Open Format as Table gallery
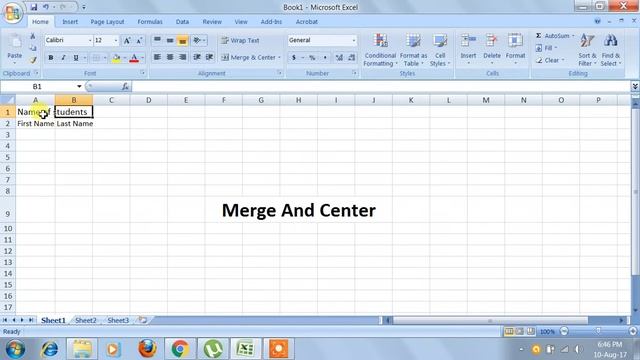This screenshot has width=640, height=360. (413, 50)
